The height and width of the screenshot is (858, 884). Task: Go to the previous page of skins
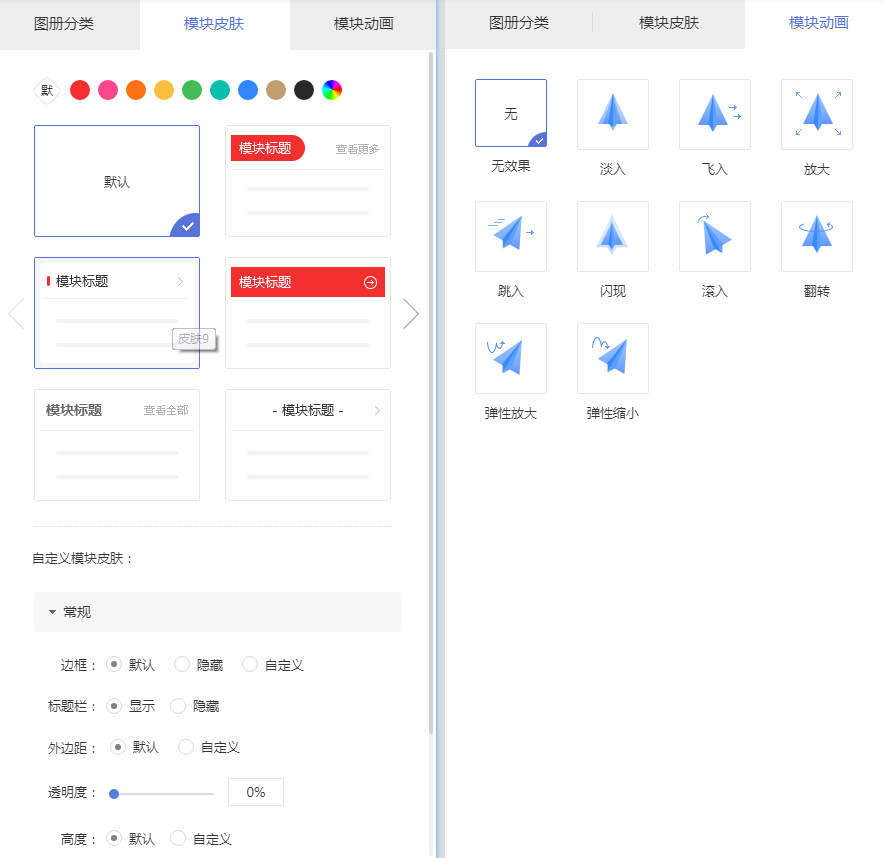tap(16, 313)
